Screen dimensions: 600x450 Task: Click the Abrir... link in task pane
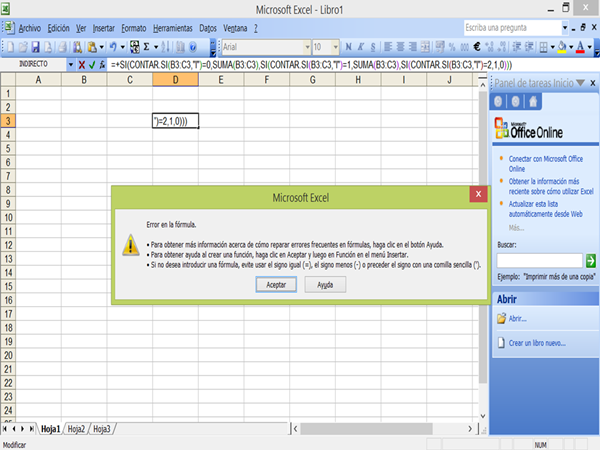(x=517, y=318)
